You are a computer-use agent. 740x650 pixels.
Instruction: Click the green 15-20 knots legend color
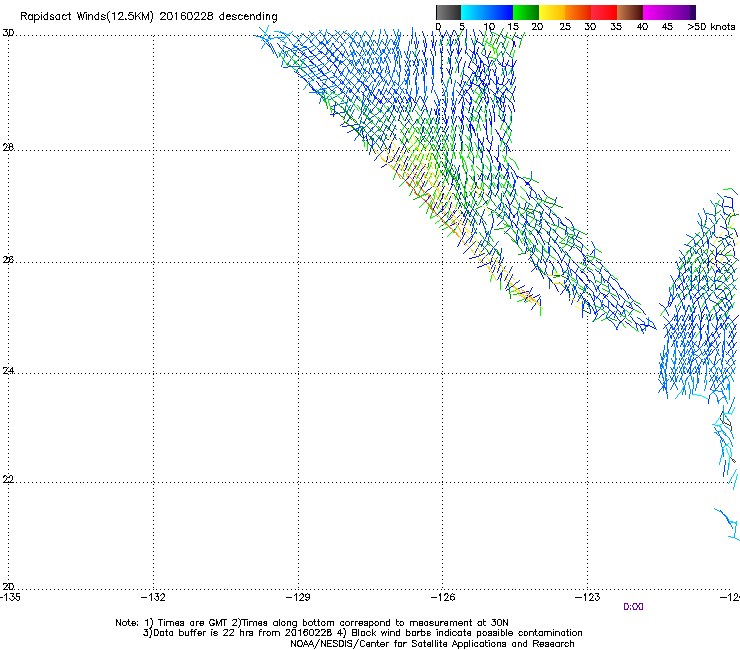526,12
